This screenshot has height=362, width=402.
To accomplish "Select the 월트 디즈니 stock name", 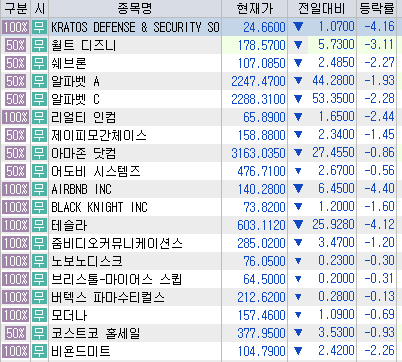I will coord(83,45).
